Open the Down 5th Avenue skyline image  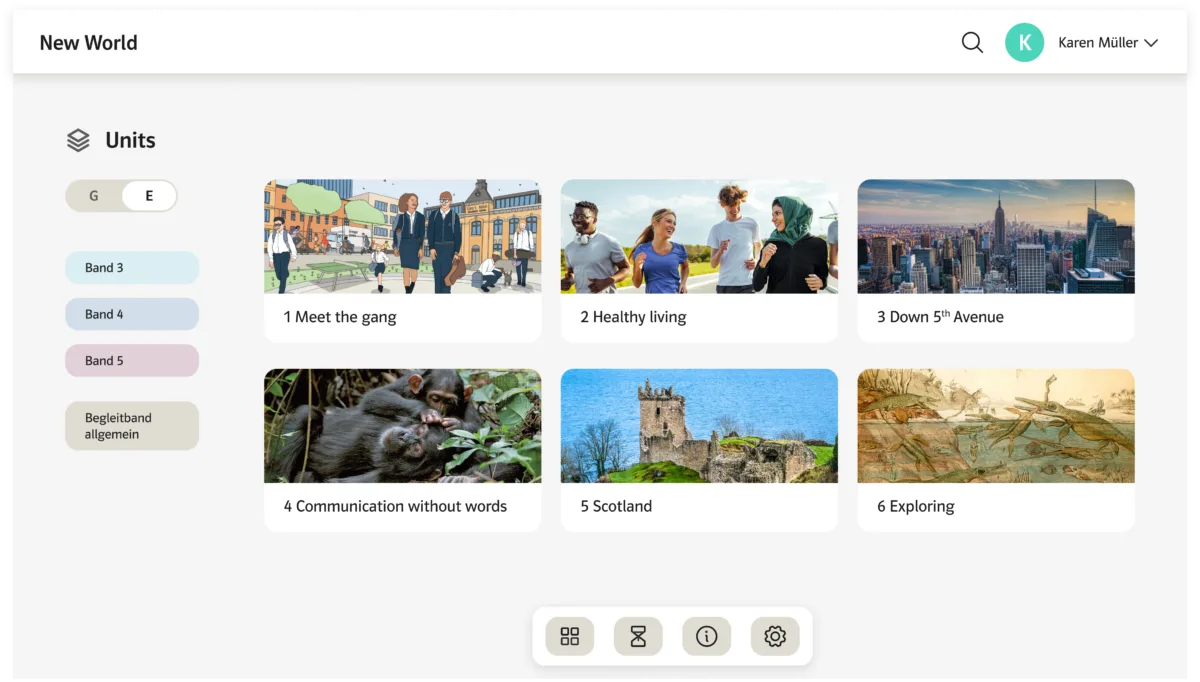tap(996, 236)
